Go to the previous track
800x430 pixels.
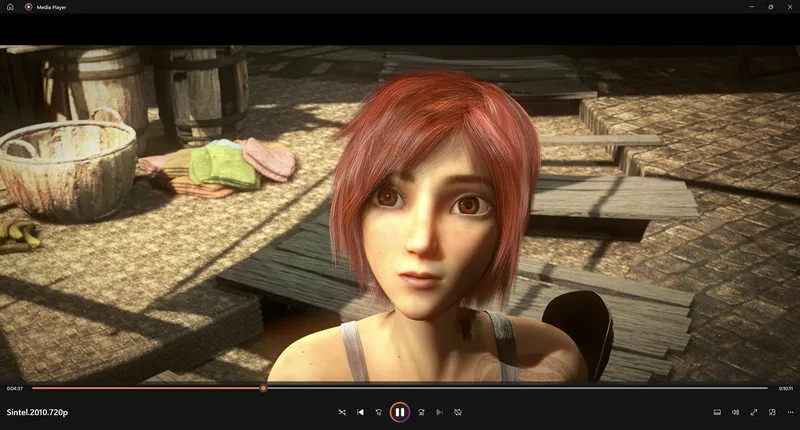(x=360, y=412)
